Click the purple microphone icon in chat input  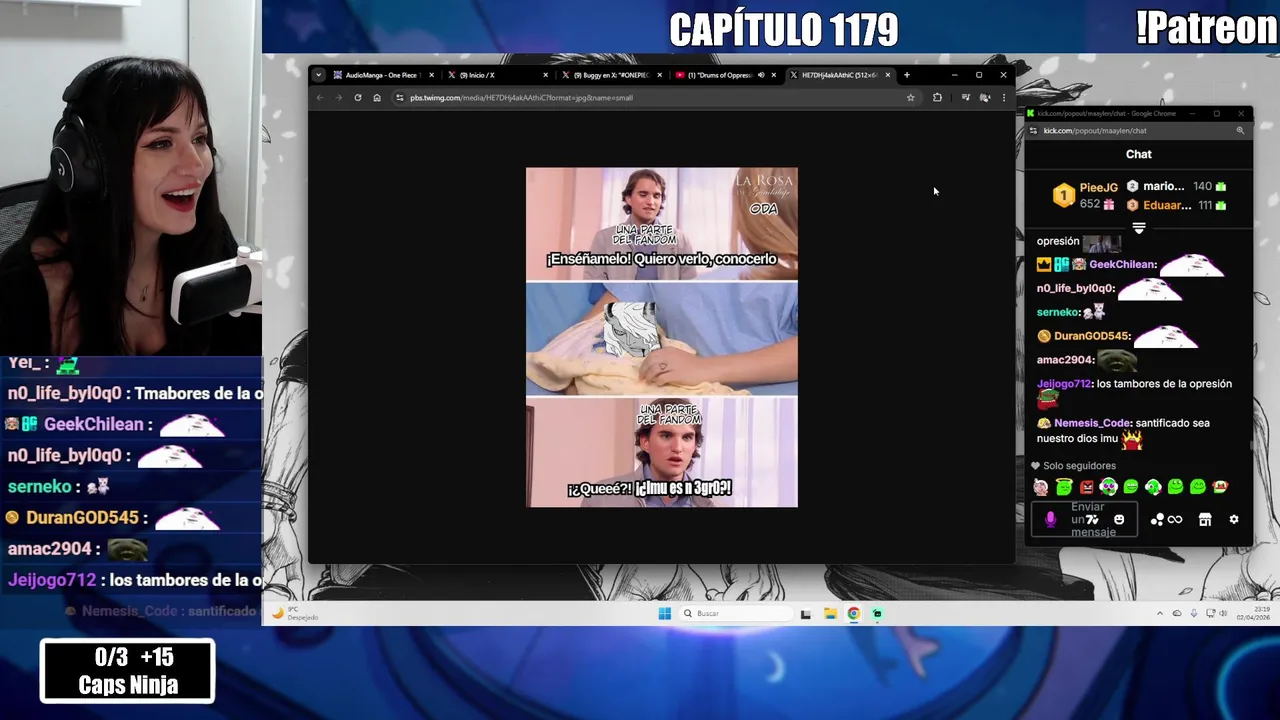(1050, 519)
